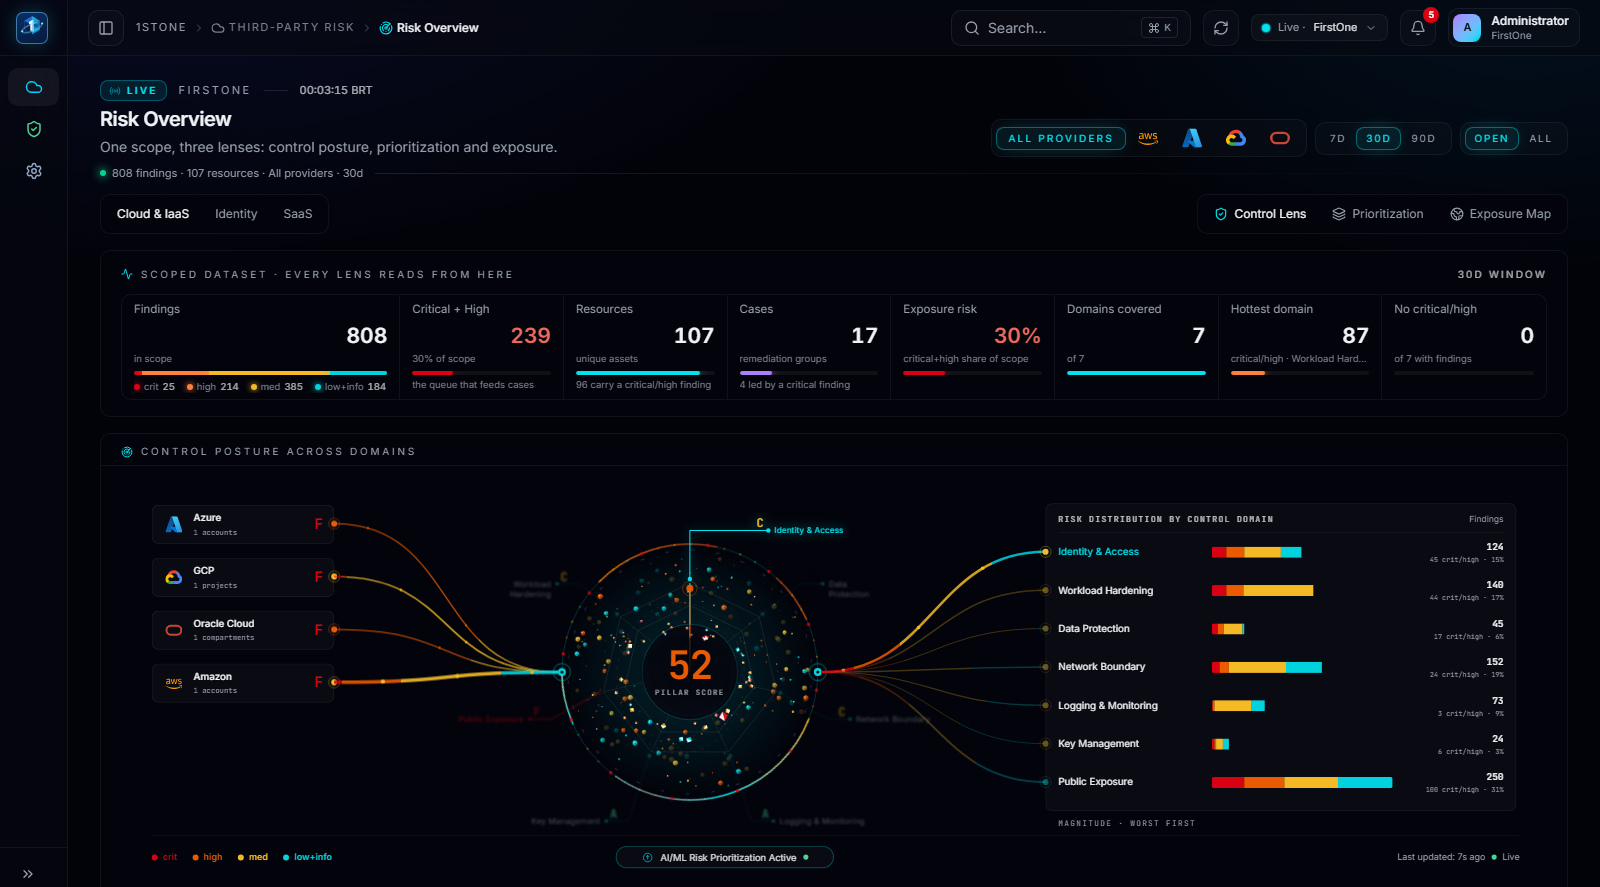Select the 7D time window
Screen dimensions: 1600x887
1337,138
